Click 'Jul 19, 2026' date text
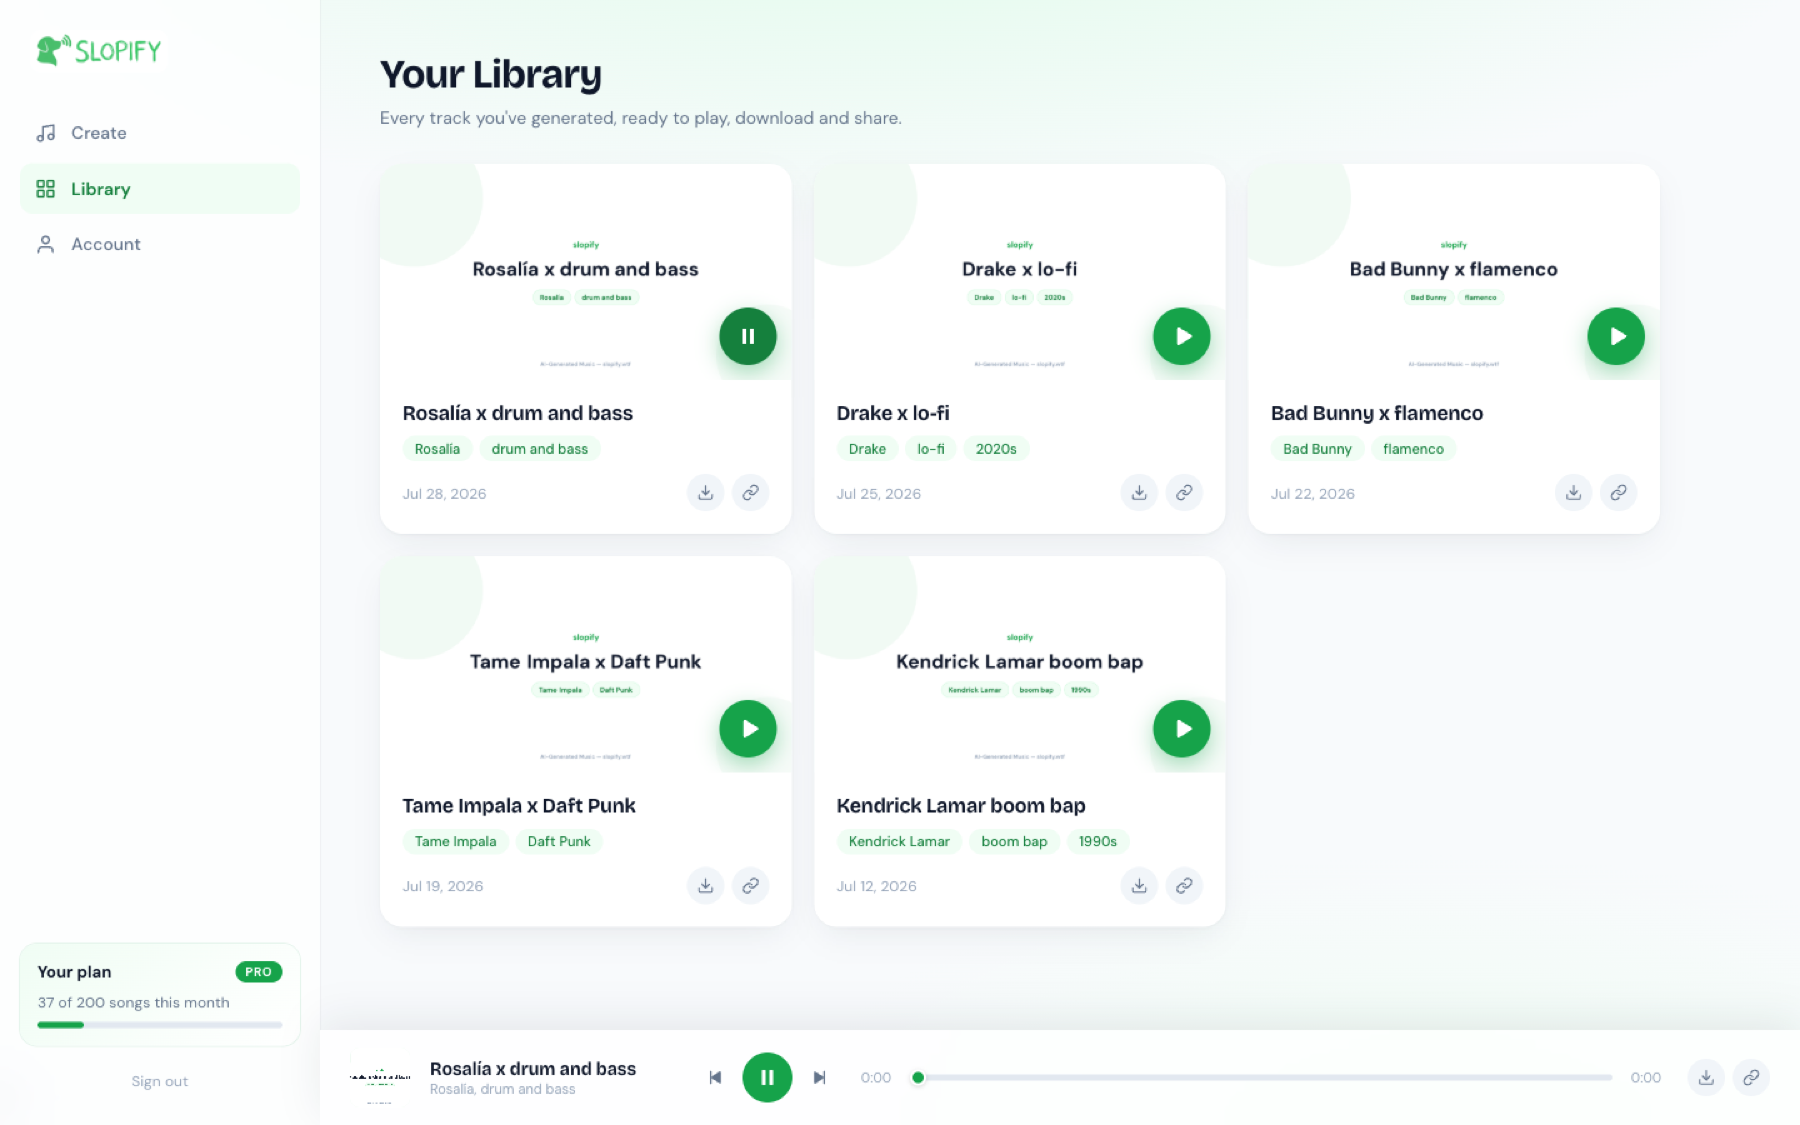The width and height of the screenshot is (1800, 1125). pyautogui.click(x=443, y=886)
